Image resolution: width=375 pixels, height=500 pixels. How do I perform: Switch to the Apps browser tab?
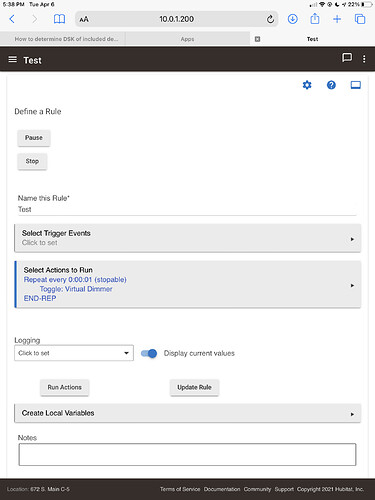pos(187,39)
